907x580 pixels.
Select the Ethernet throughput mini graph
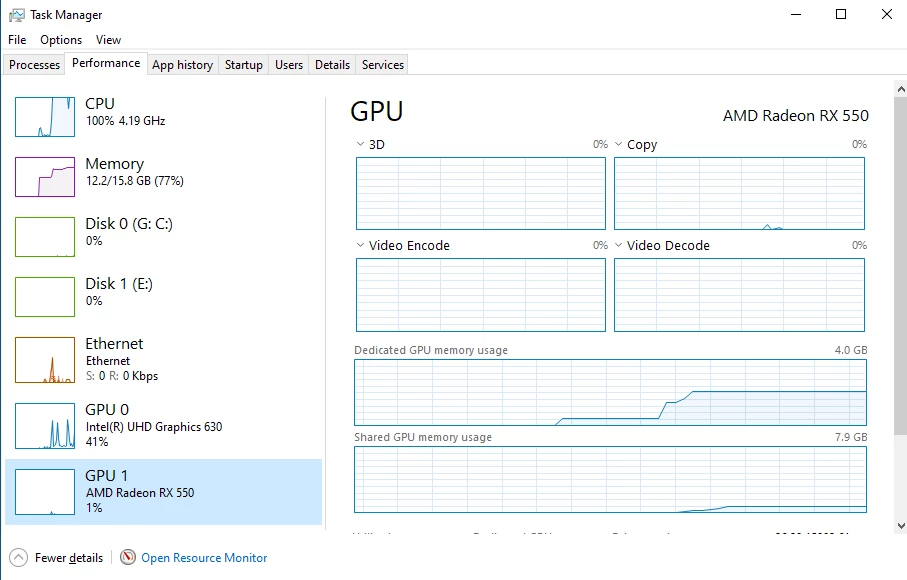click(45, 360)
